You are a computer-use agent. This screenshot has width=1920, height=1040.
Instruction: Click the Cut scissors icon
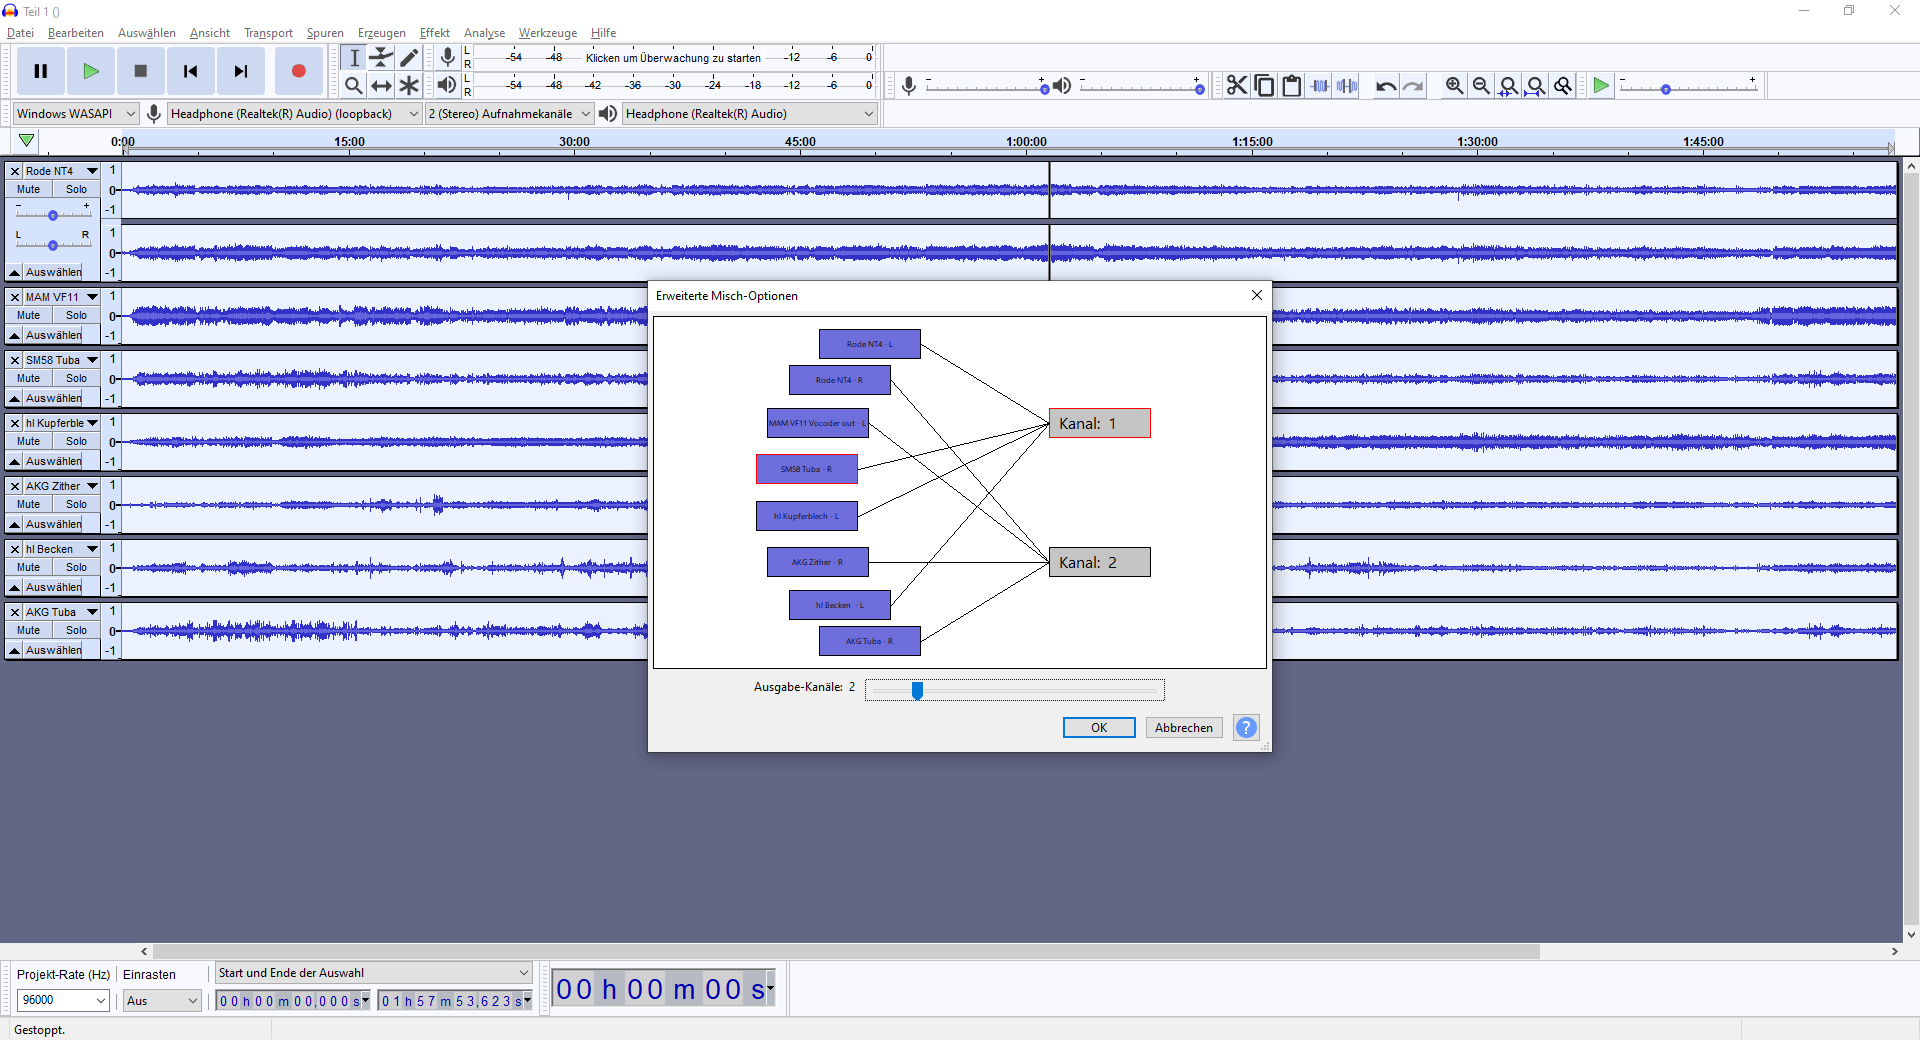click(1237, 86)
